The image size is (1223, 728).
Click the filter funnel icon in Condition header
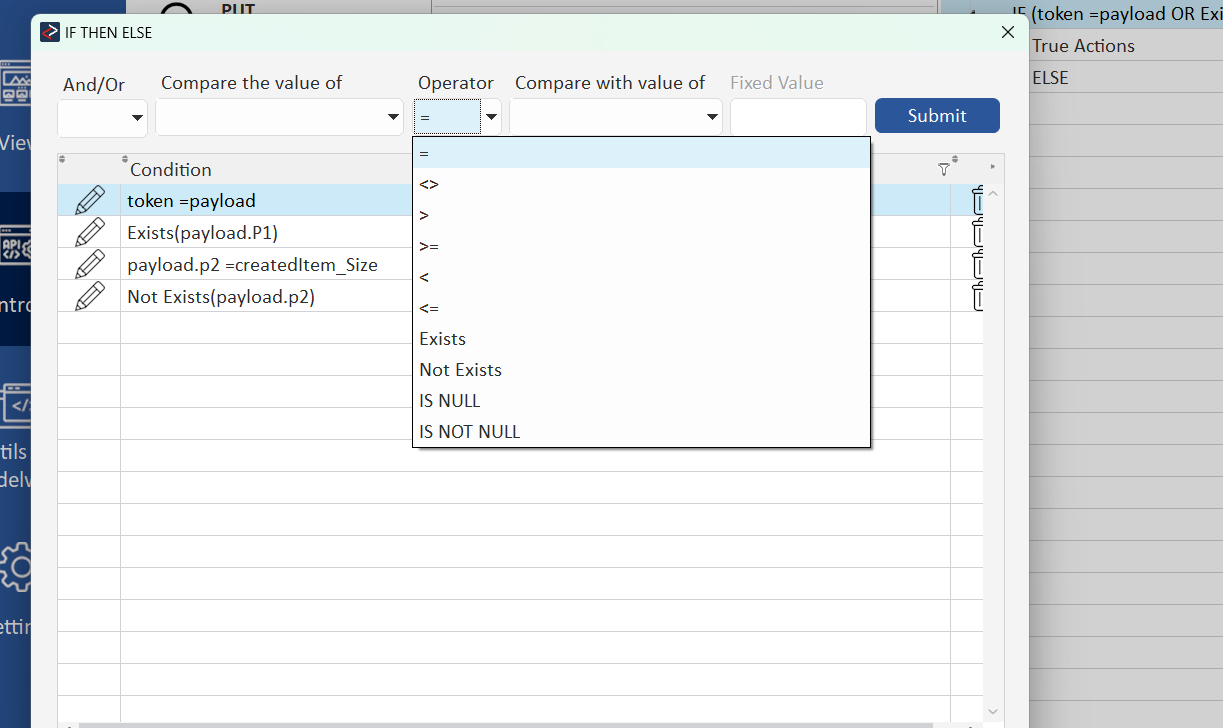coord(943,170)
